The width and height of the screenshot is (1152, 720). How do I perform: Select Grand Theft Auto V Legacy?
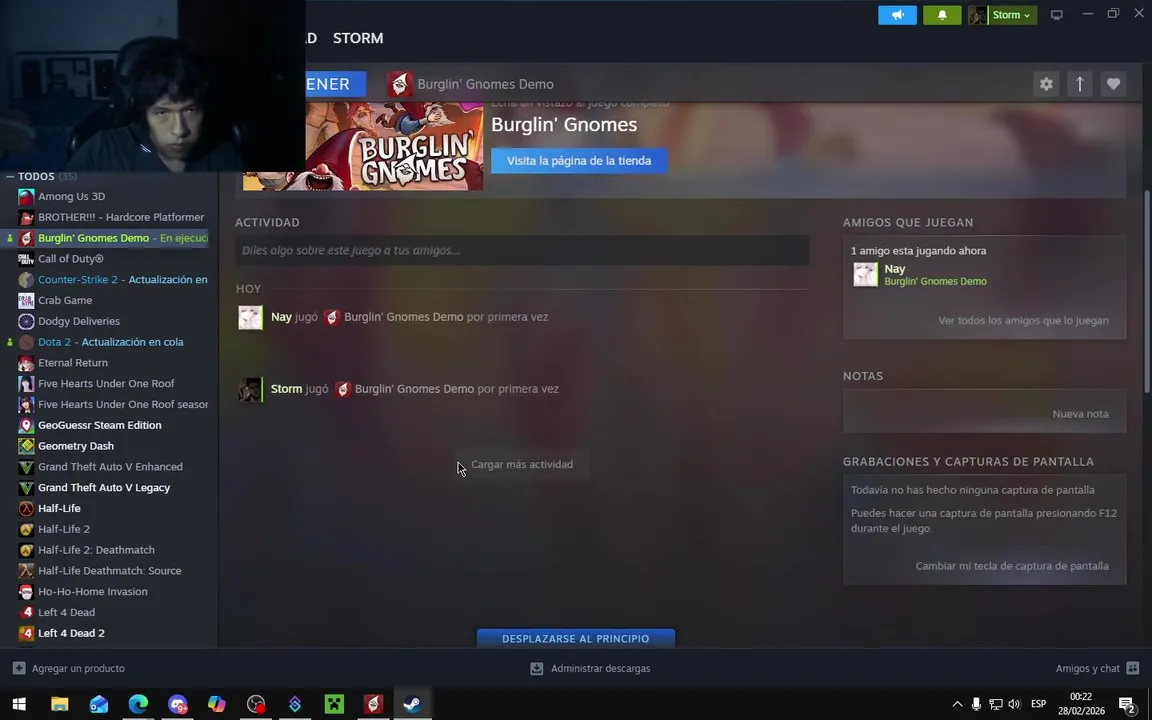[104, 488]
